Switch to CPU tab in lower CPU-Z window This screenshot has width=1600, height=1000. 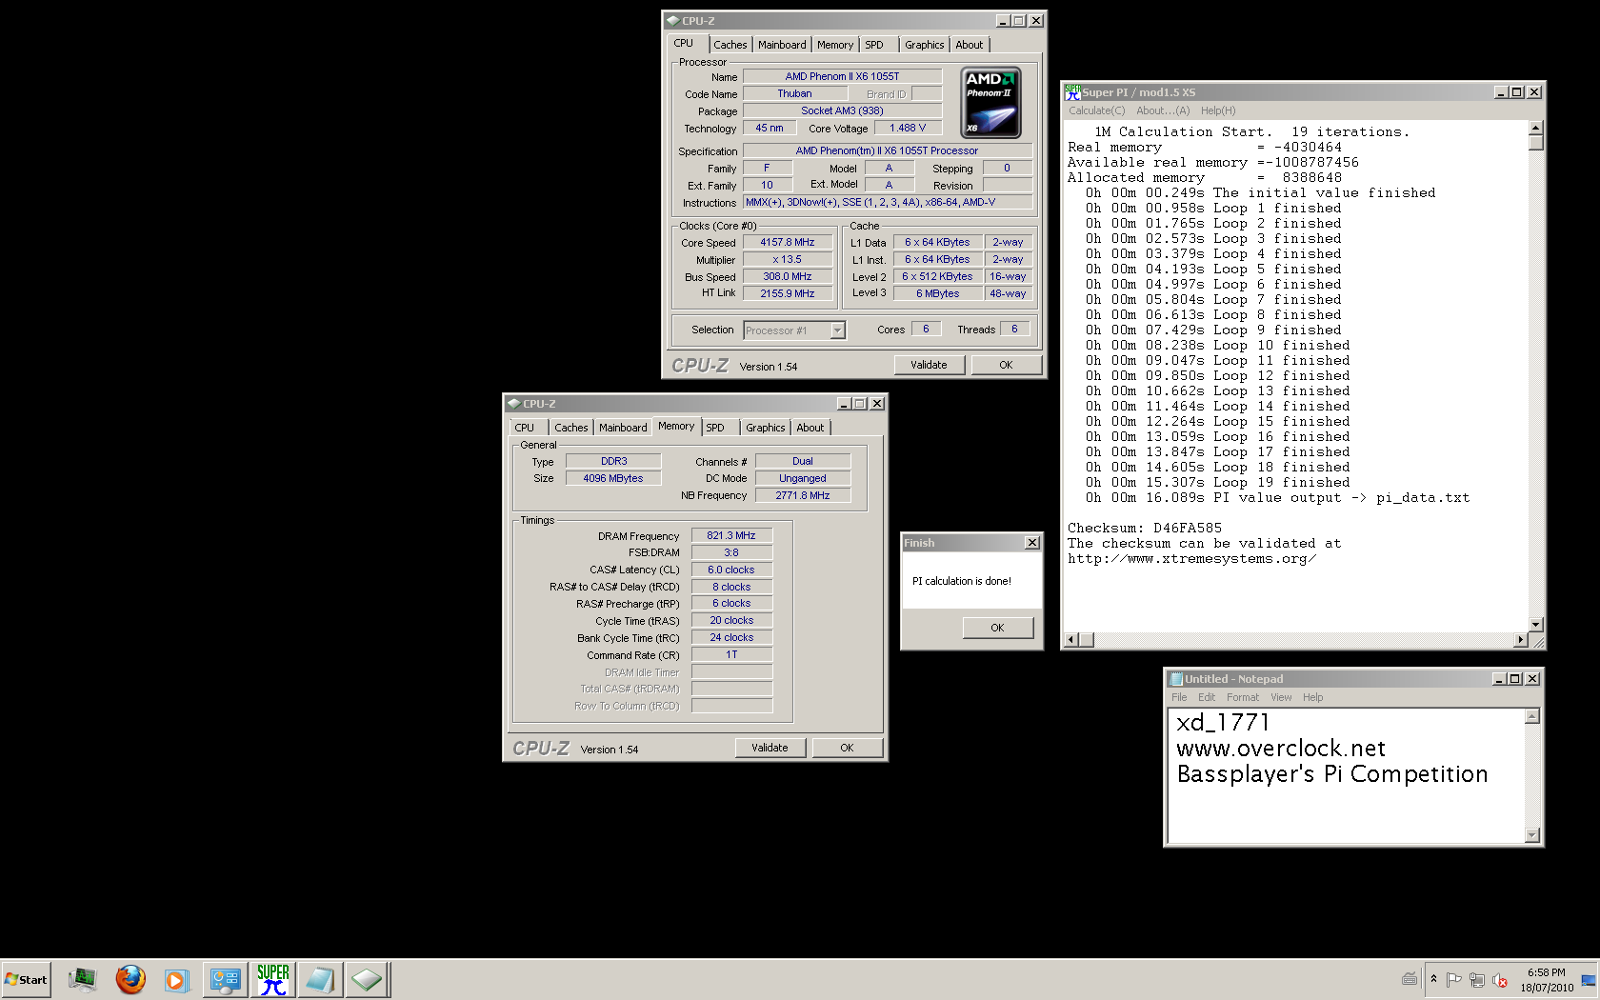click(524, 427)
